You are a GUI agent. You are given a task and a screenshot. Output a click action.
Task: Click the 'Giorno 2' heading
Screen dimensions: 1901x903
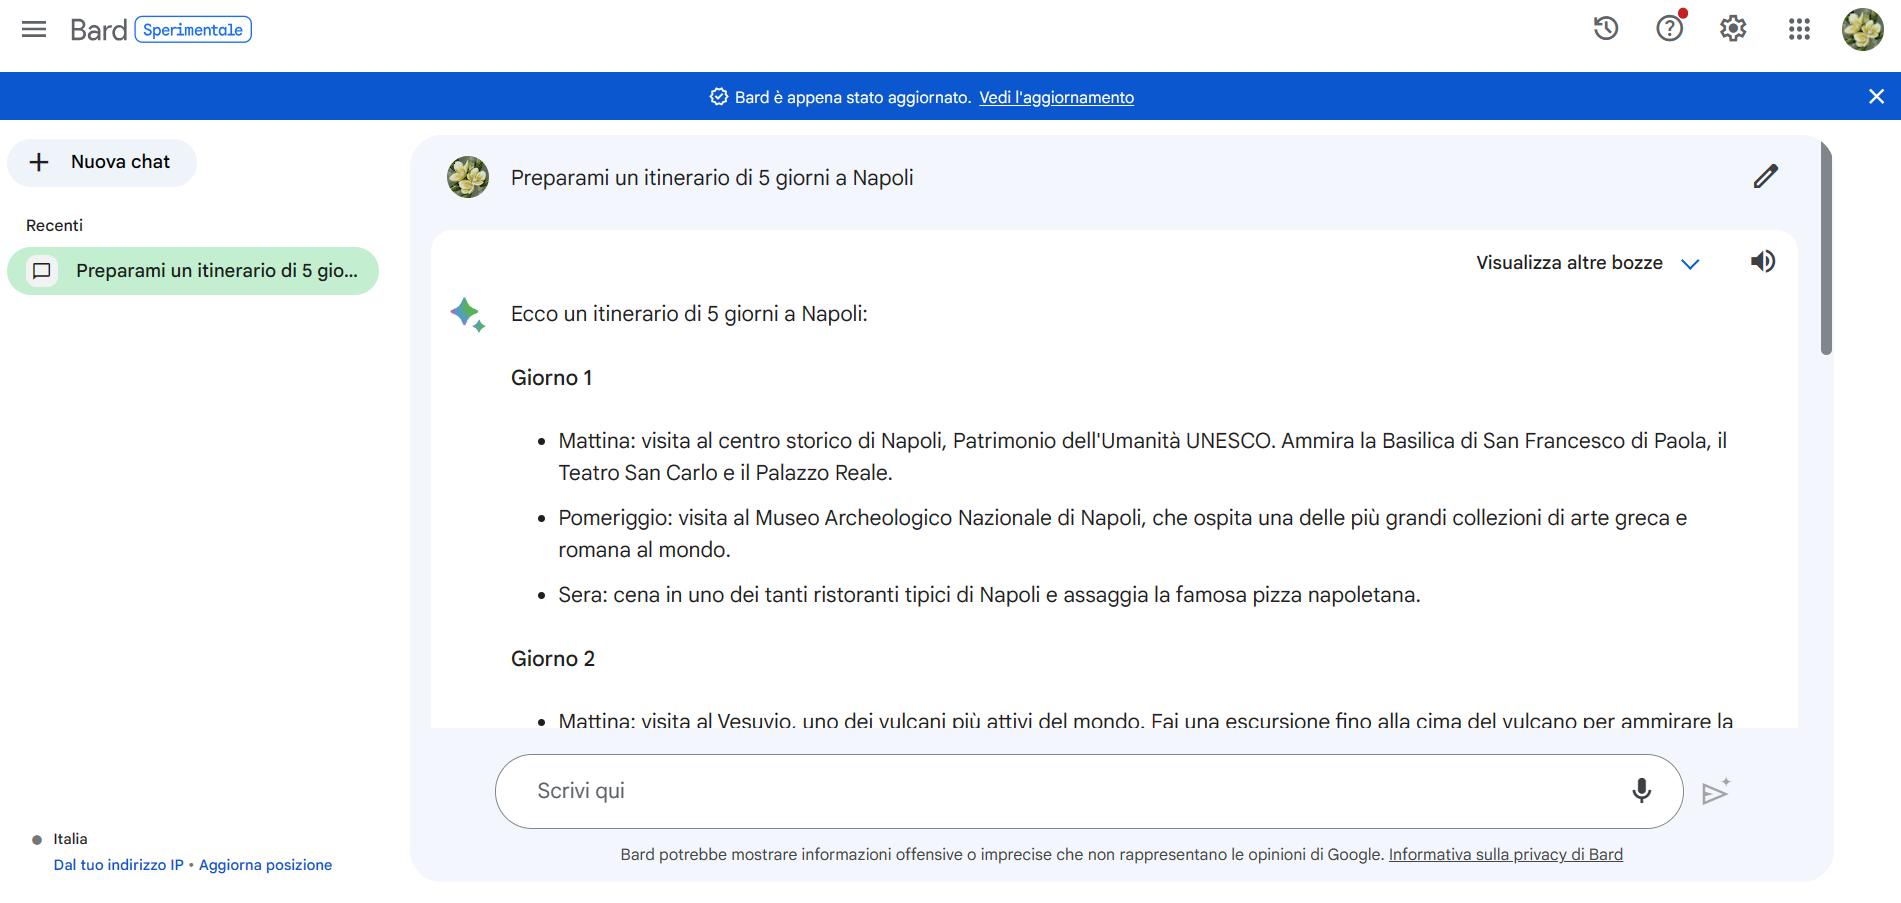click(553, 659)
